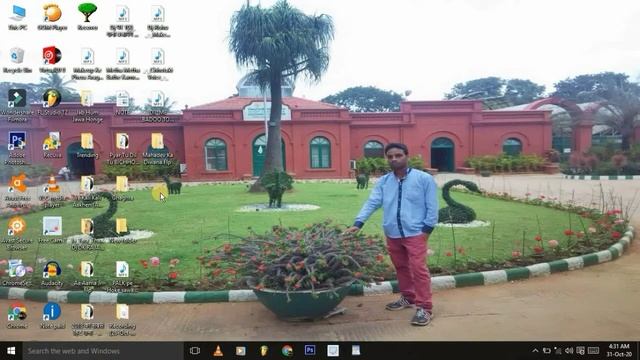
Task: Open the GOM Player desktop shortcut
Action: pyautogui.click(x=52, y=17)
